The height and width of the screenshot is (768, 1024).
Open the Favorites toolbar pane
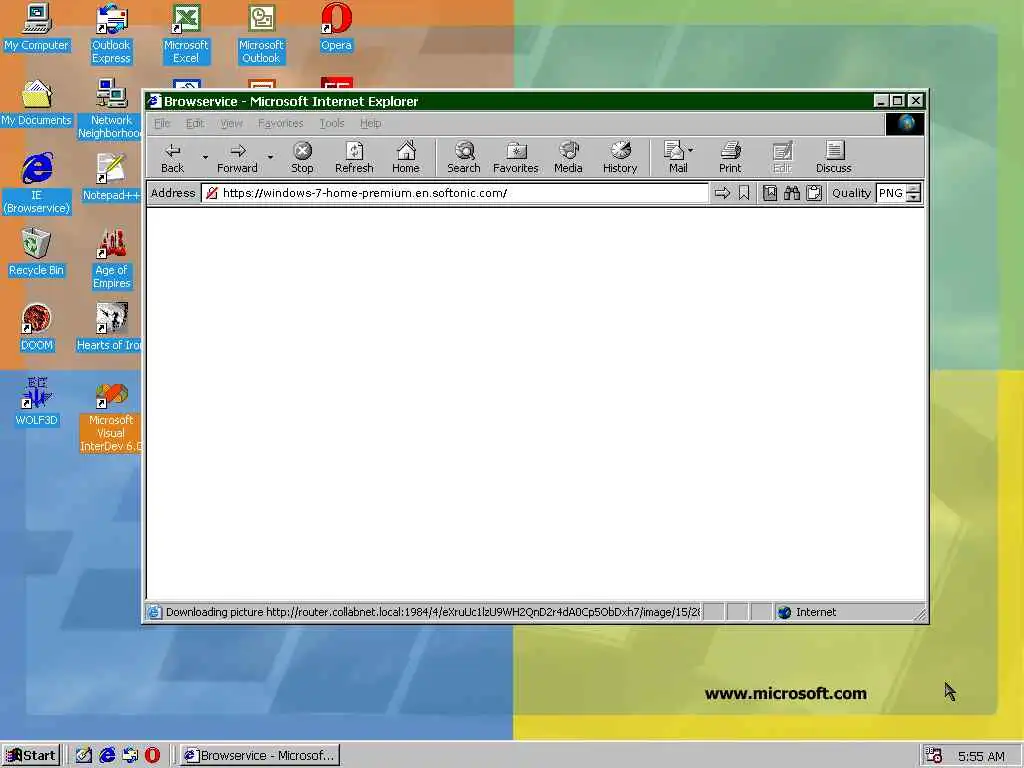[x=516, y=158]
